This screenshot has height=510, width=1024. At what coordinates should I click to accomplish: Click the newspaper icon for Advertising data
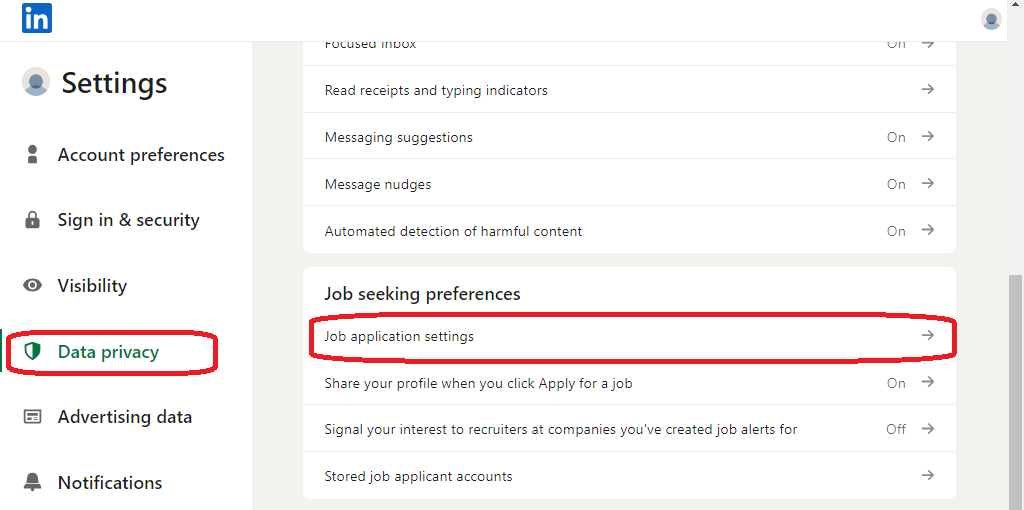pyautogui.click(x=32, y=417)
